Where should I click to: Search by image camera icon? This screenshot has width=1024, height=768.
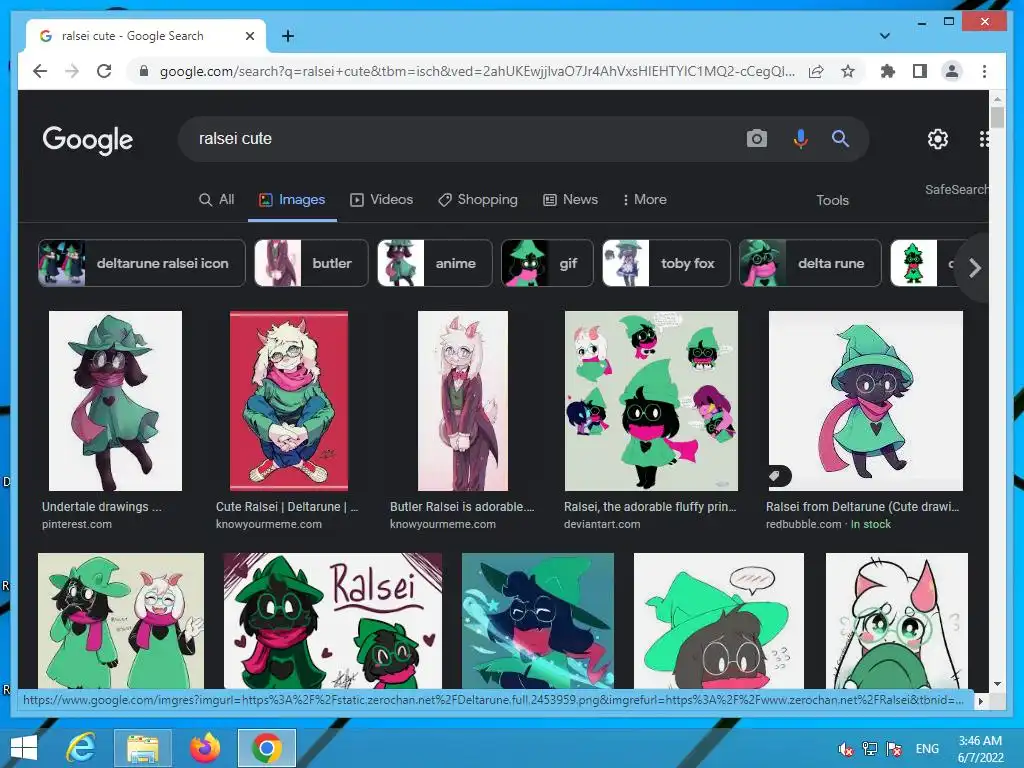(756, 138)
